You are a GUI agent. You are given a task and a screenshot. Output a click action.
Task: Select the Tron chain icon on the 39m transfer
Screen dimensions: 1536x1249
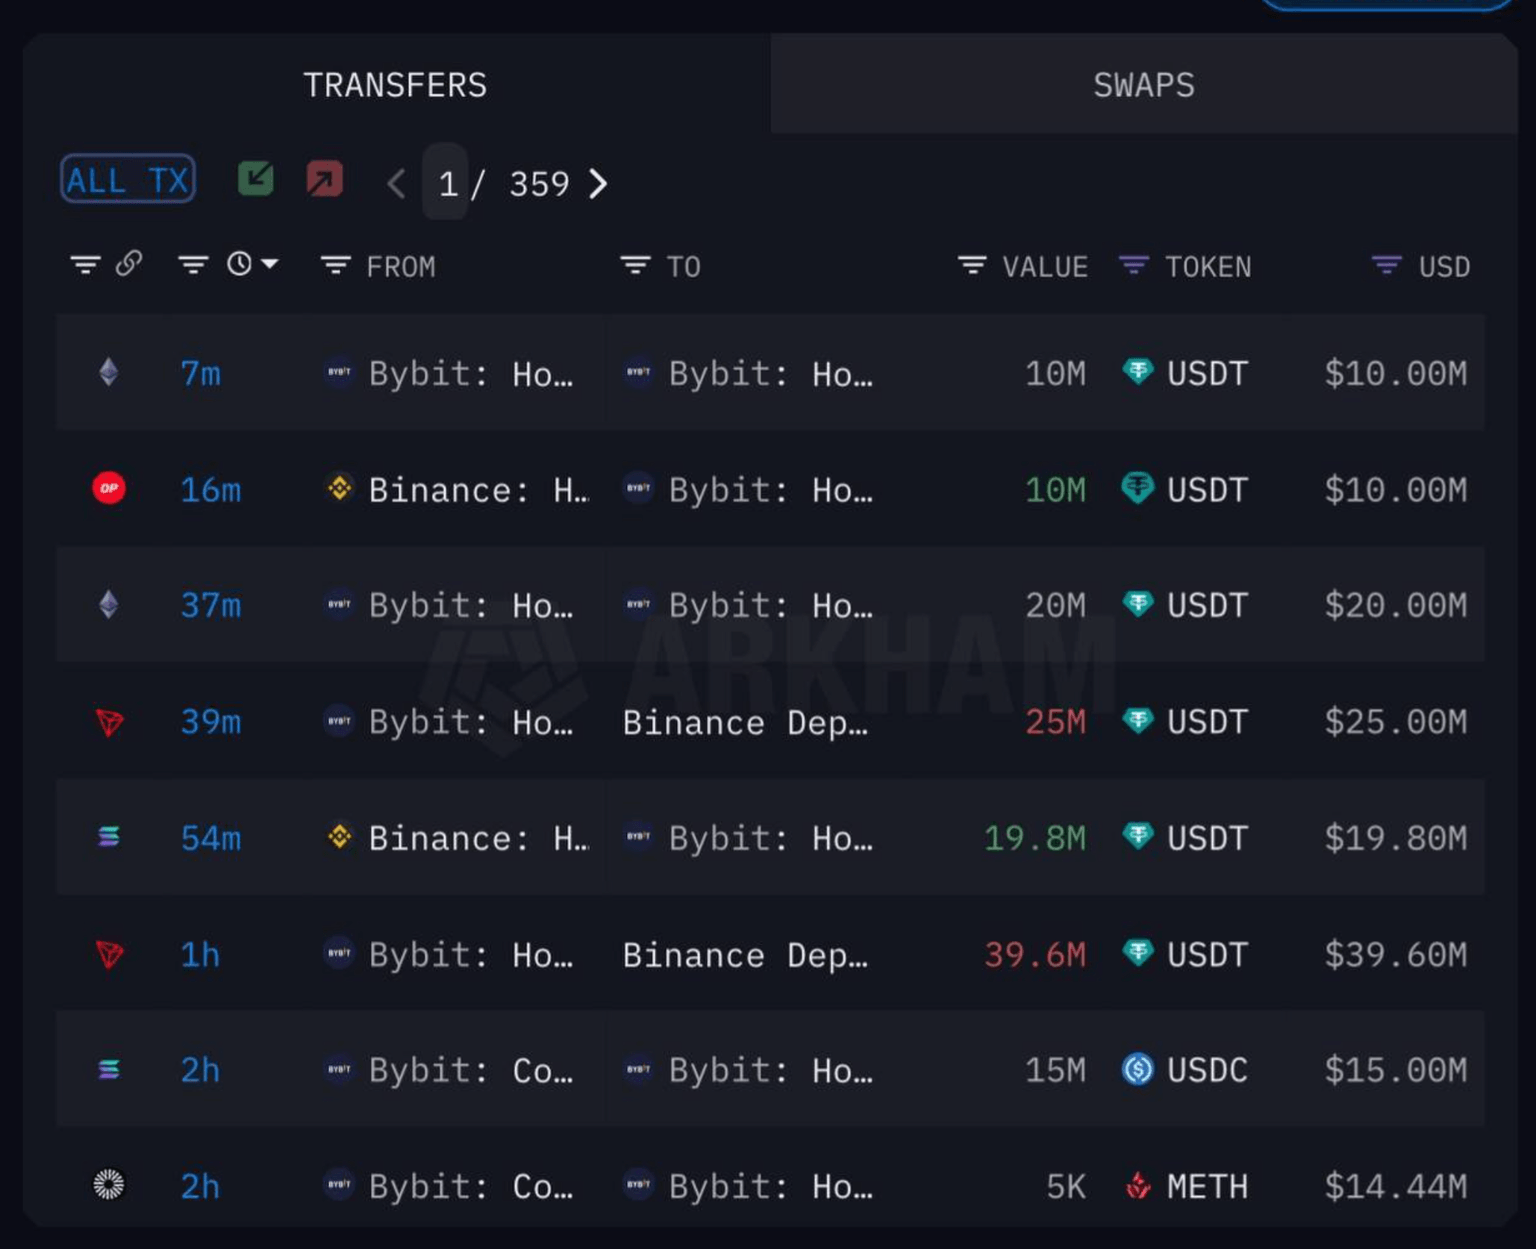(109, 722)
